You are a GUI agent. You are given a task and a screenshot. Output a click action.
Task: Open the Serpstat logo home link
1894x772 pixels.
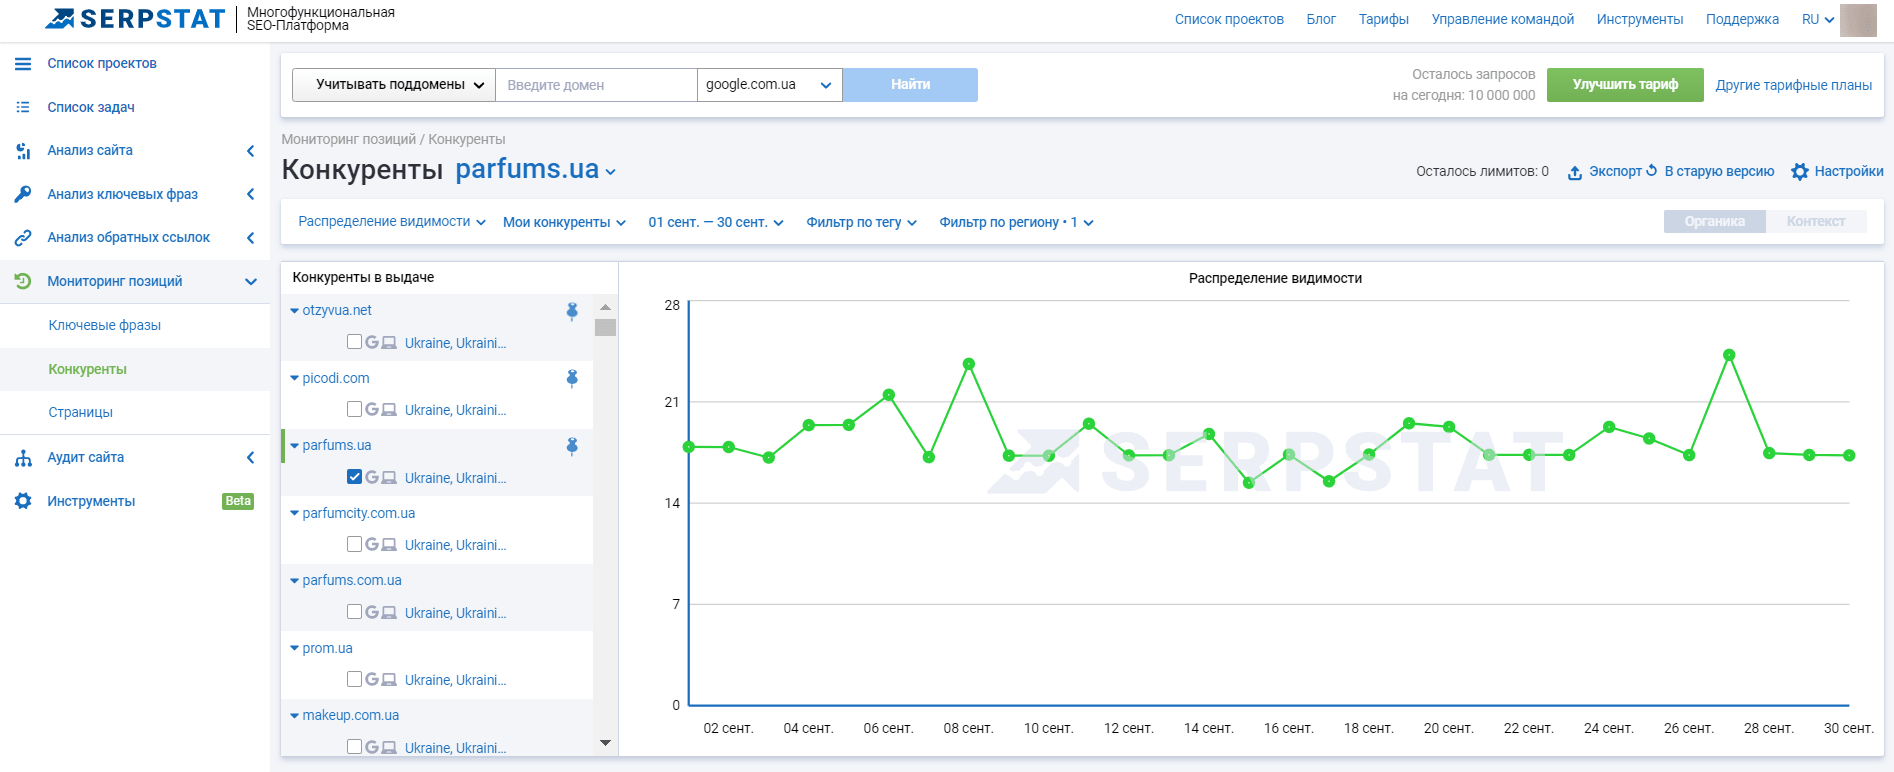tap(136, 18)
